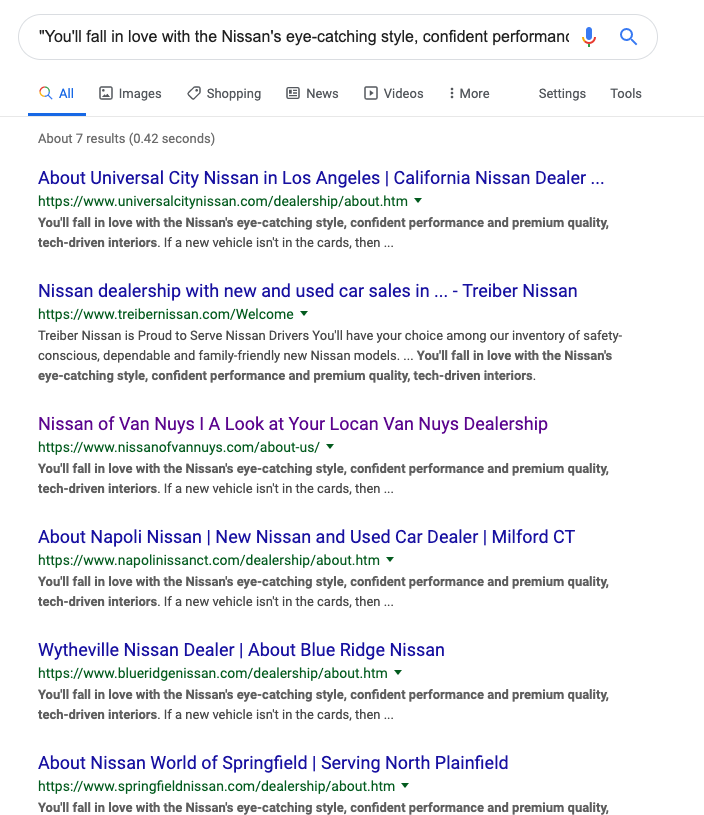Open the About Napoli Nissan result
The width and height of the screenshot is (704, 815).
(x=306, y=537)
